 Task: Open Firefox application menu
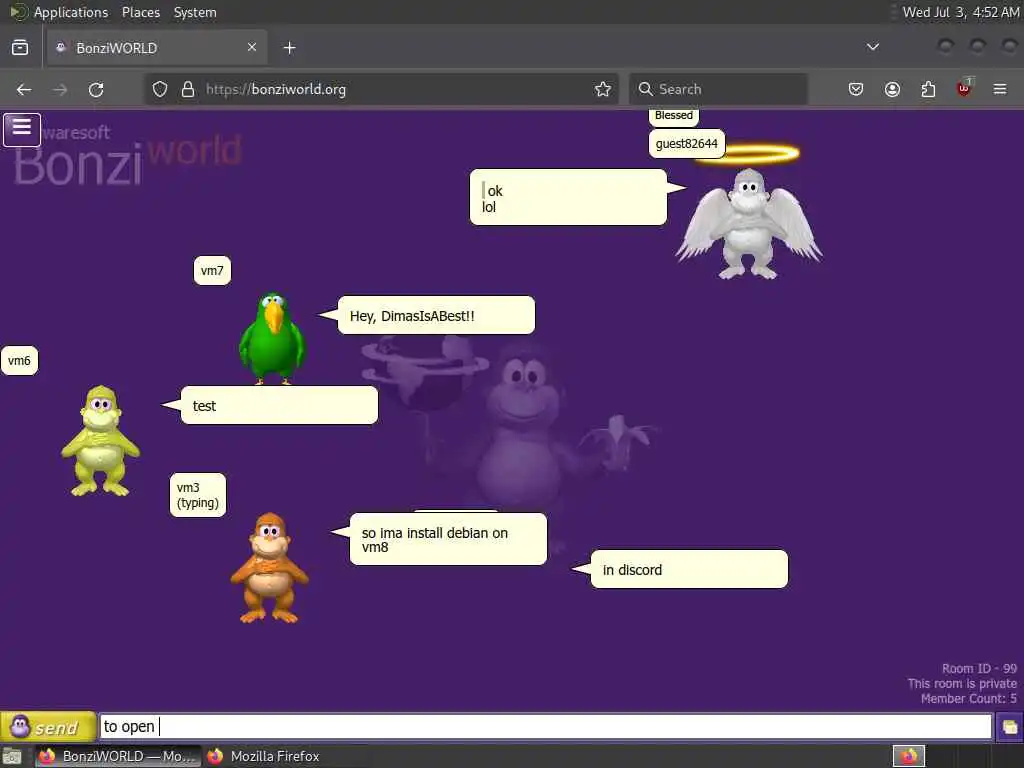click(1000, 89)
